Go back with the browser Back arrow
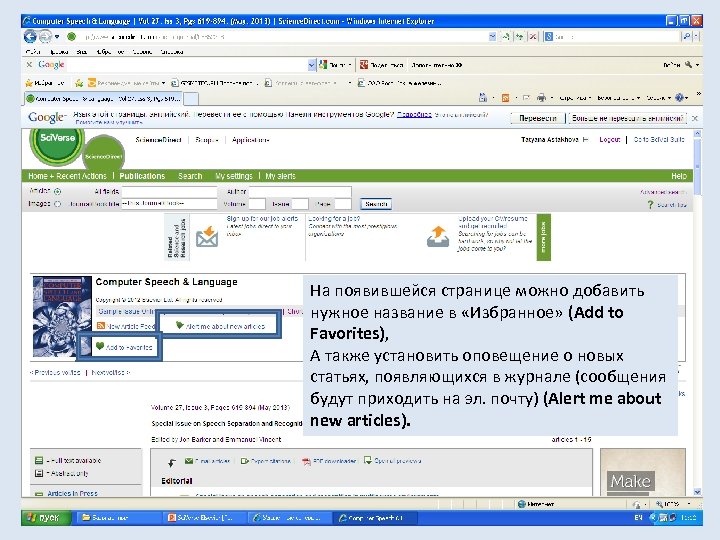This screenshot has height=540, width=720. click(x=30, y=36)
